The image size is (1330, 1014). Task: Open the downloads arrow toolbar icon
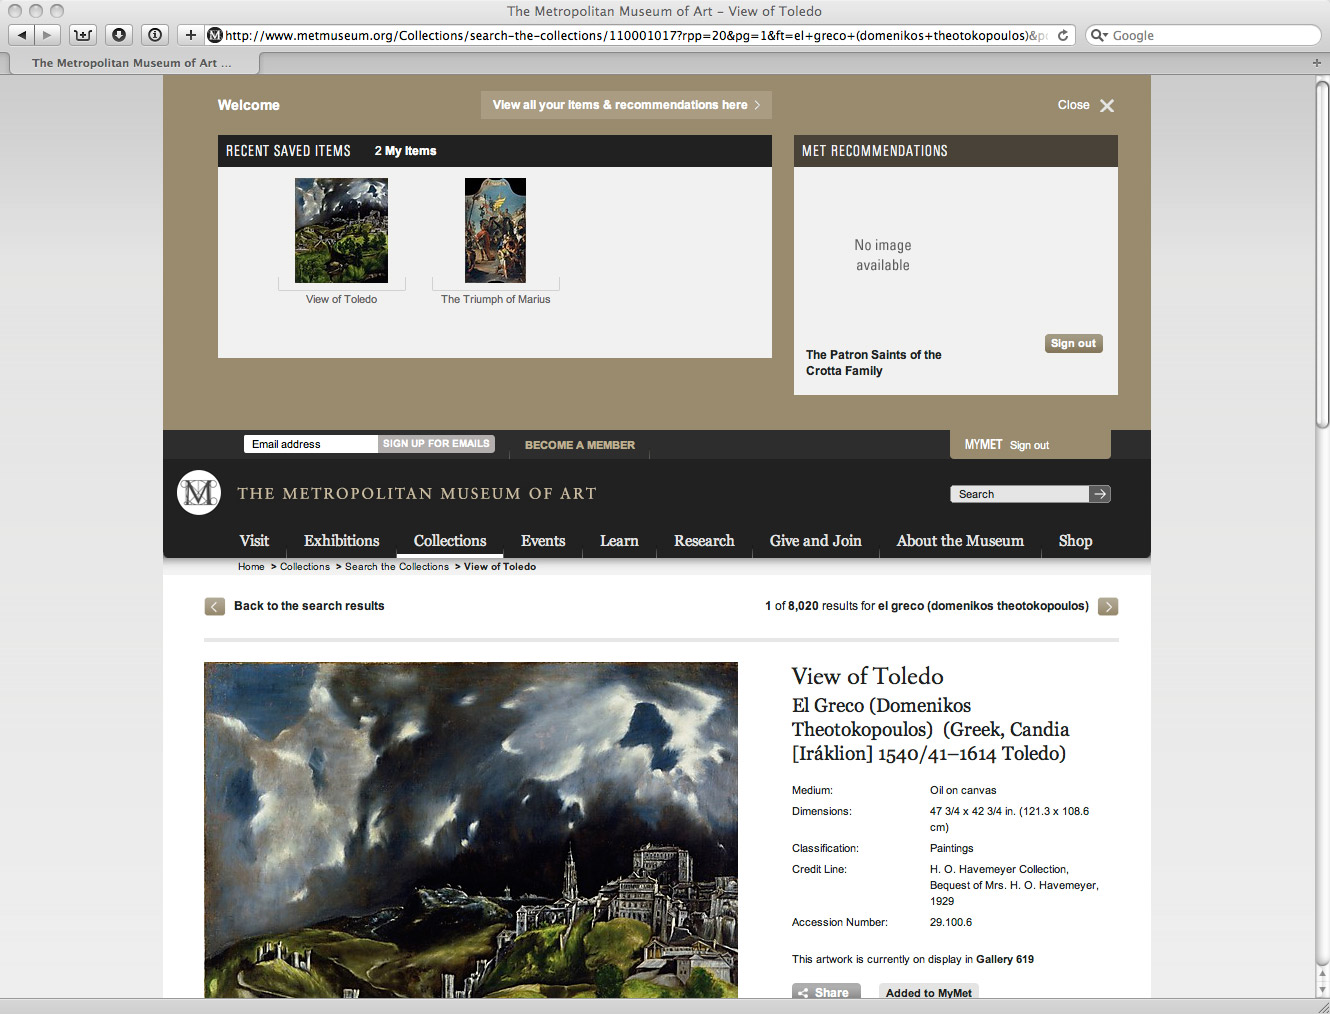119,35
